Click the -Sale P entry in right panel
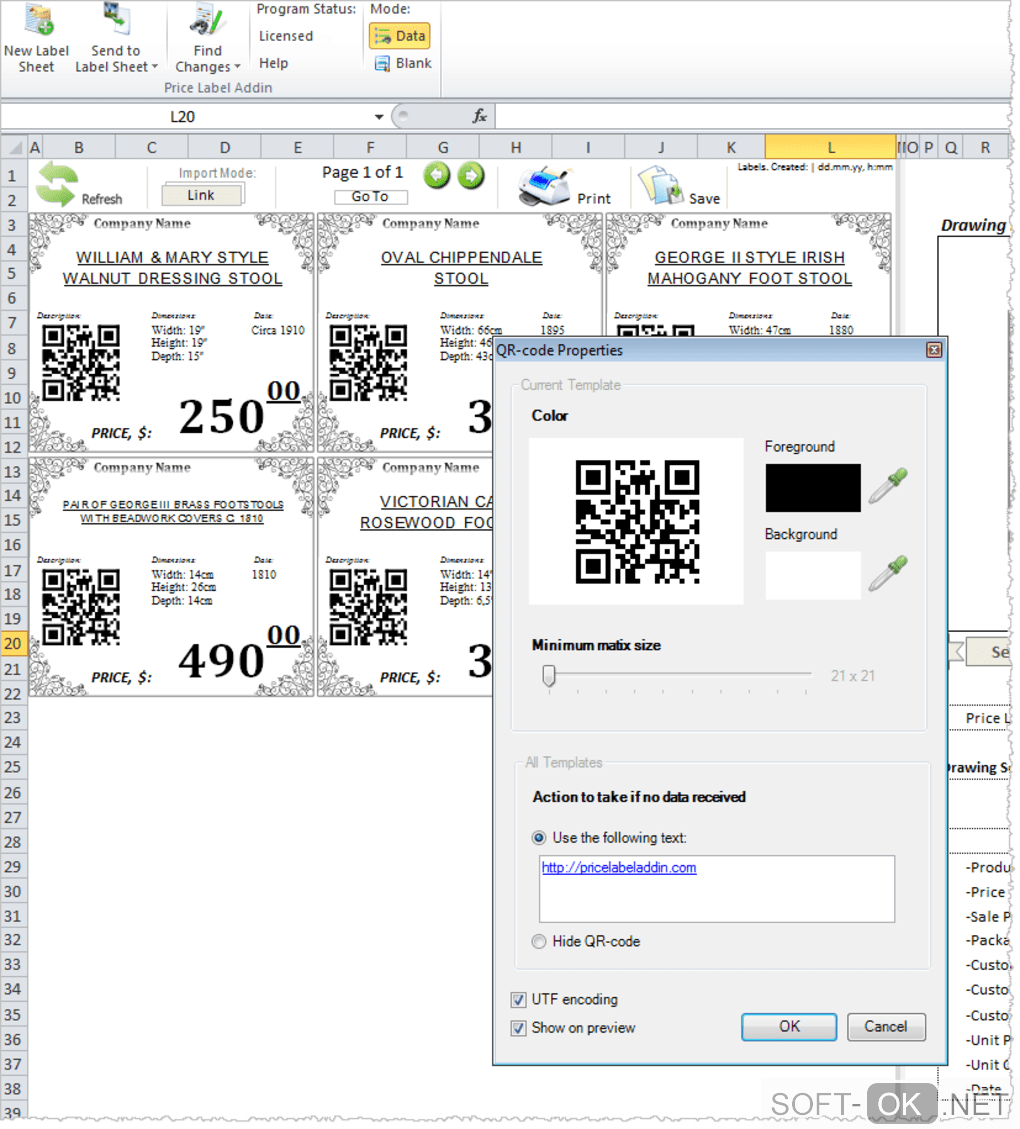 (988, 917)
